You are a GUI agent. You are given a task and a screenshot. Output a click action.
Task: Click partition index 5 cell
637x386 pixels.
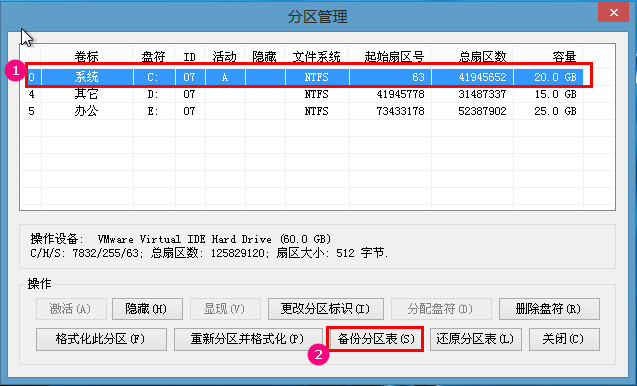[31, 111]
